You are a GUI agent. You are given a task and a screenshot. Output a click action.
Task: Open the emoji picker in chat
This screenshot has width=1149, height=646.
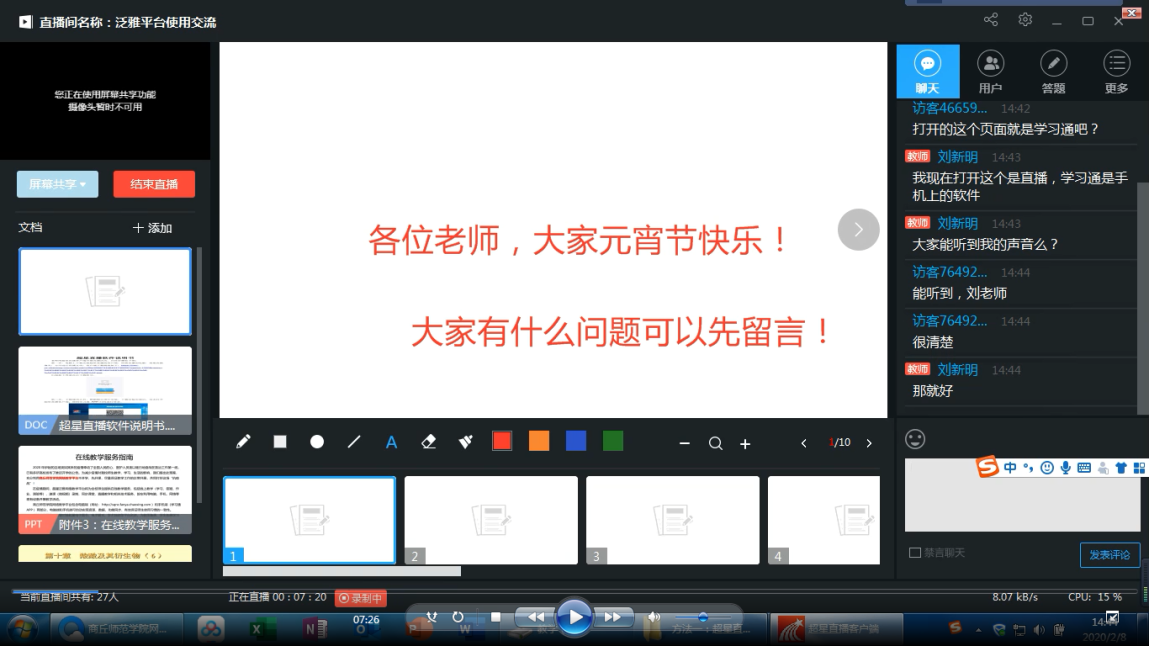[x=914, y=439]
